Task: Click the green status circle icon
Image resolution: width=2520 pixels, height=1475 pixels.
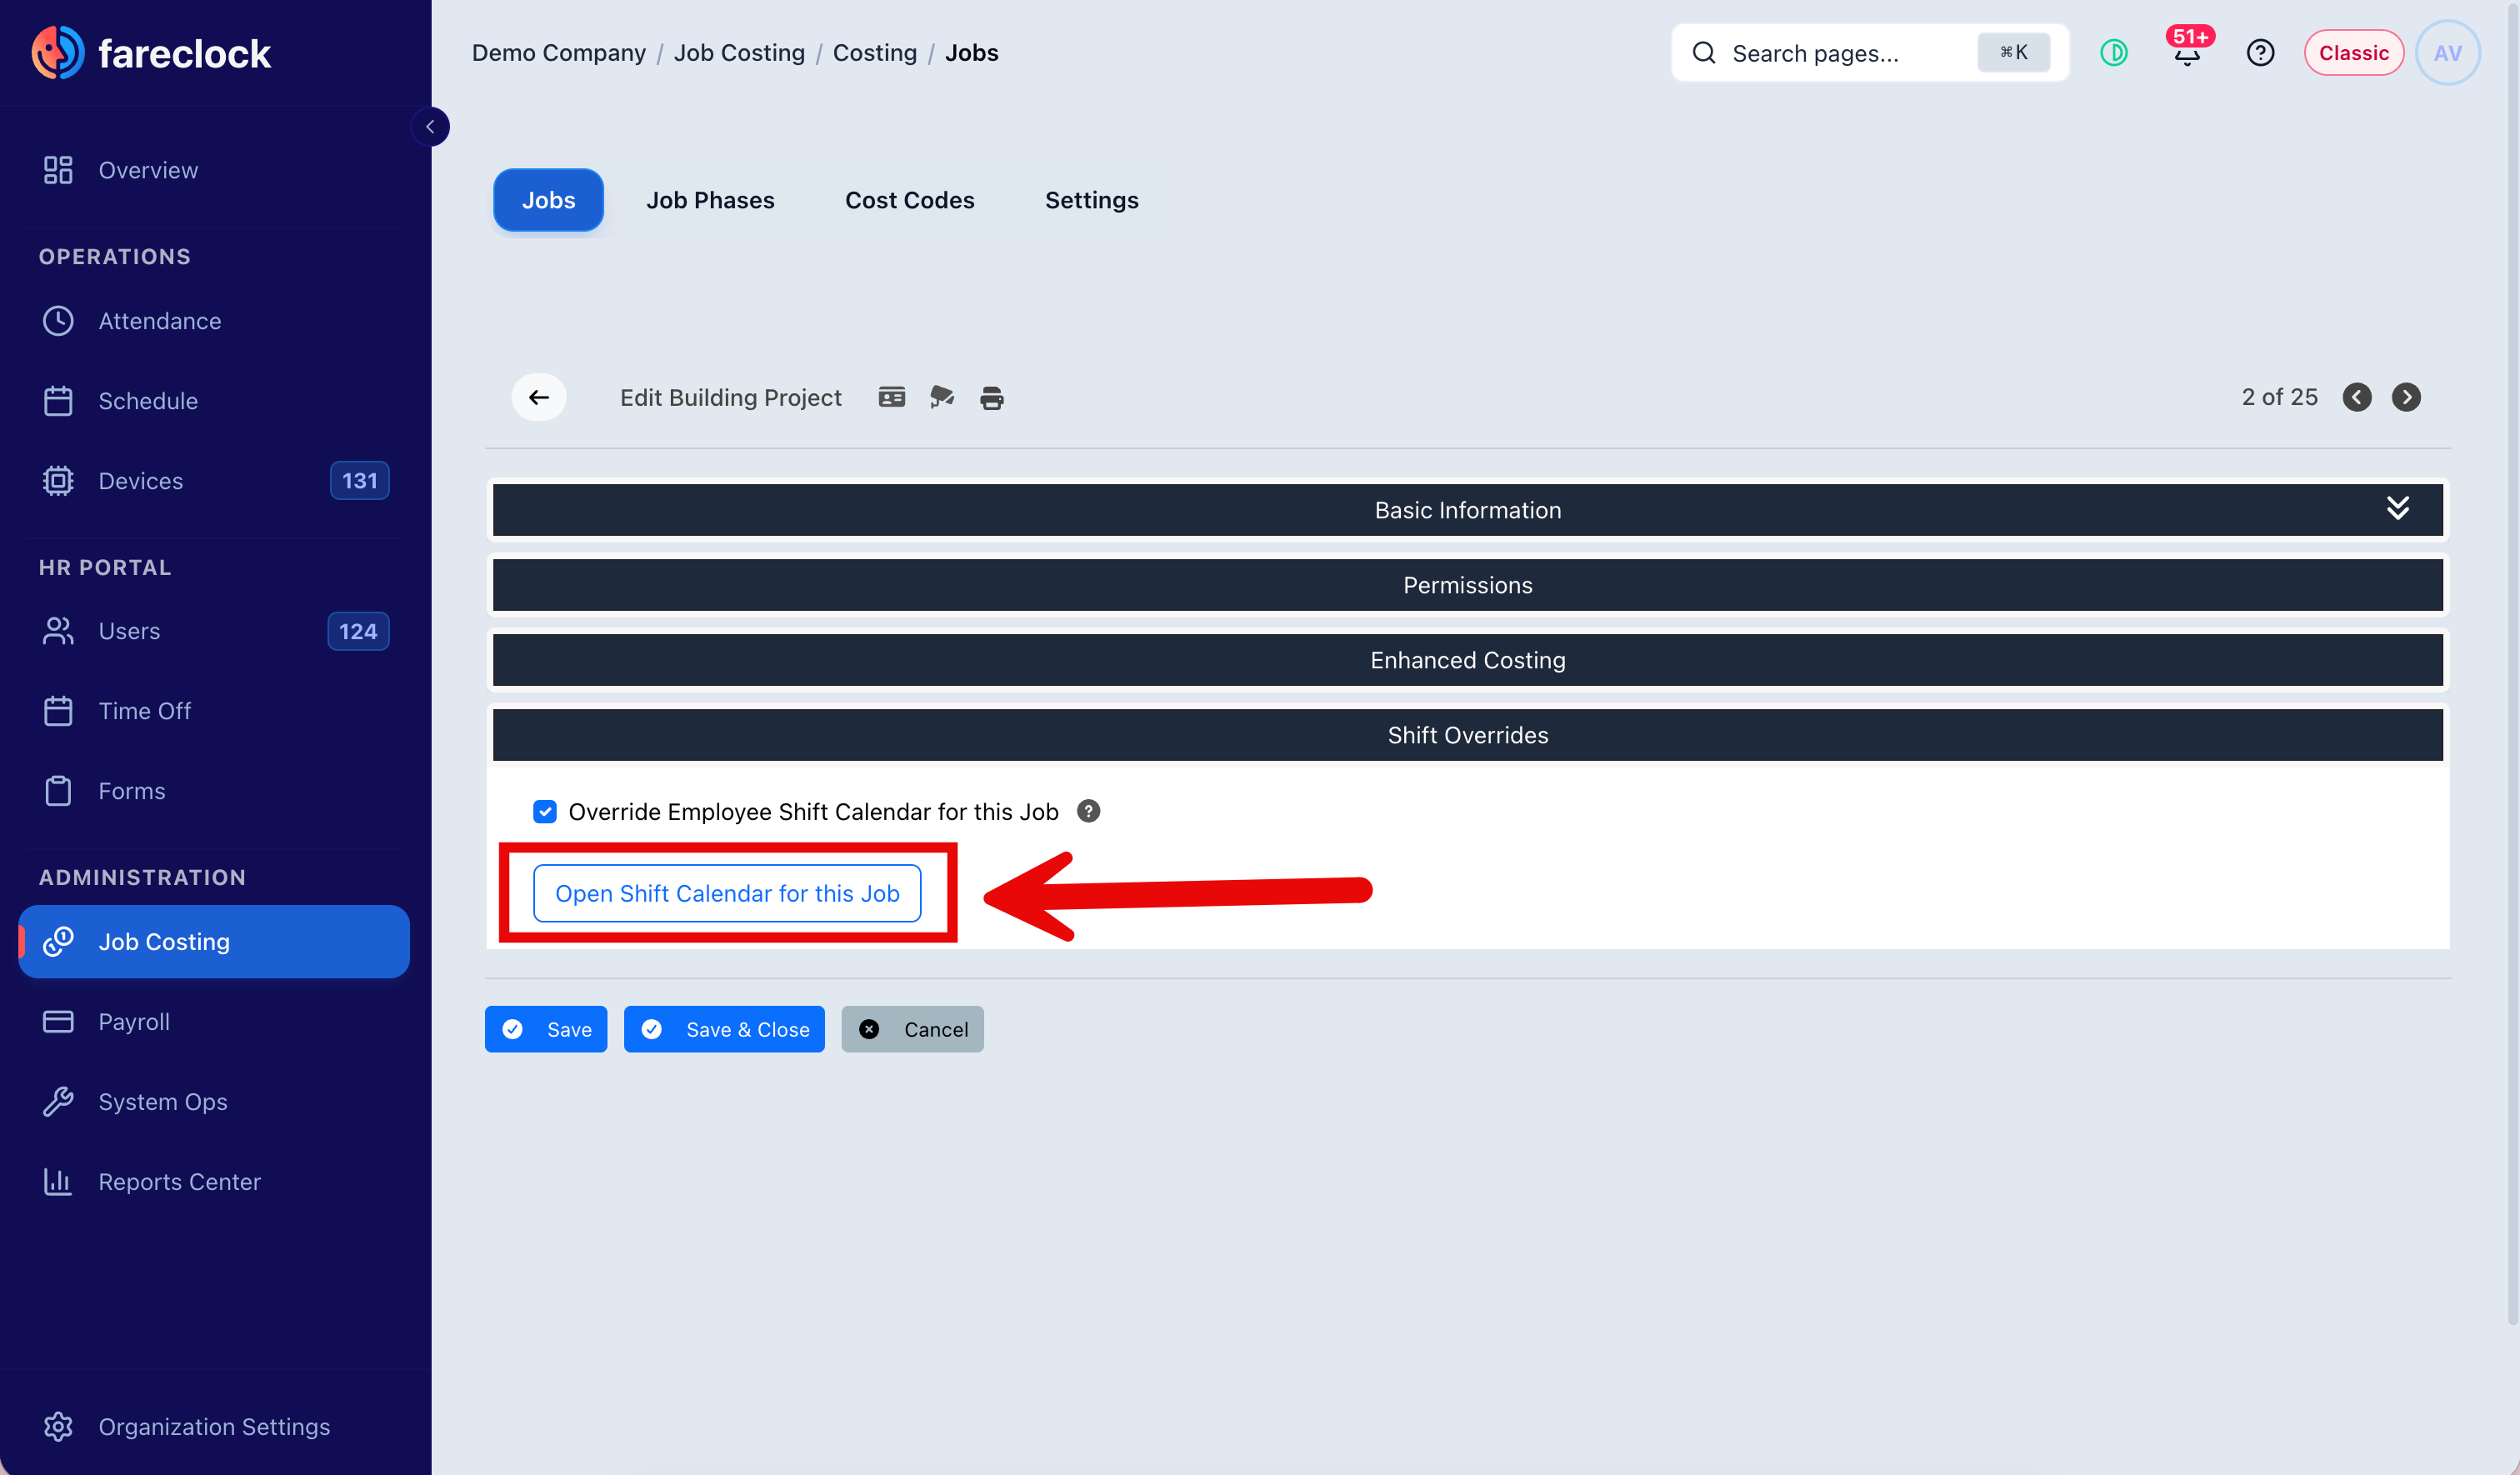Action: 2113,53
